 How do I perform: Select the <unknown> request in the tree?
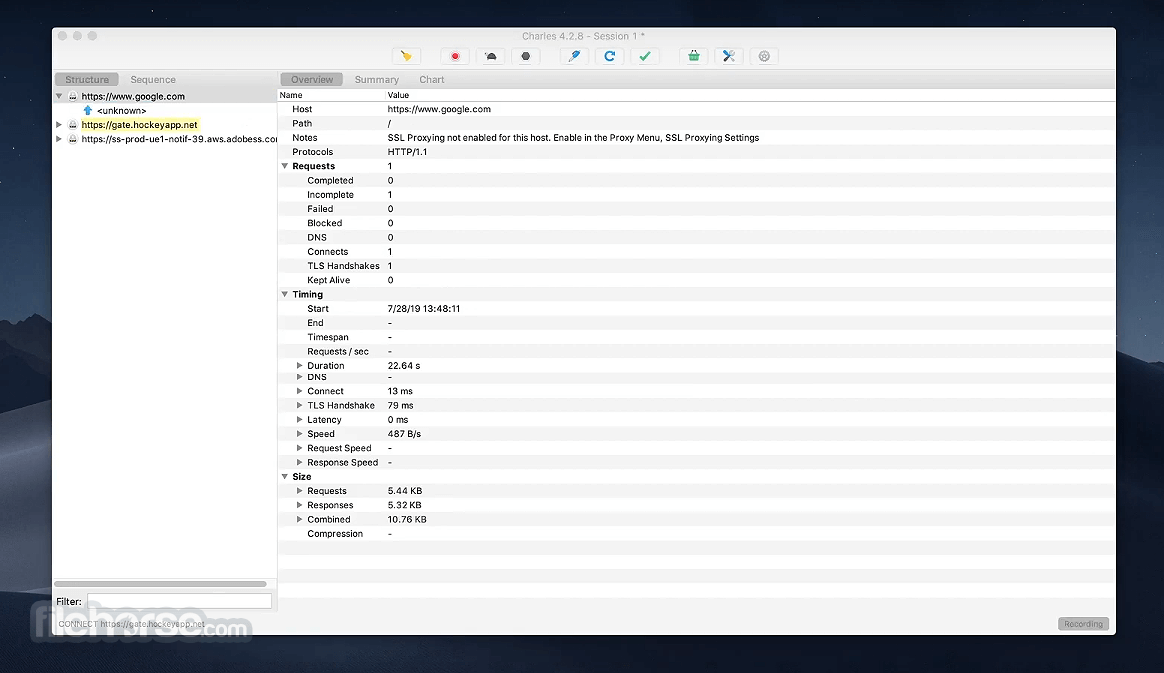click(x=122, y=111)
